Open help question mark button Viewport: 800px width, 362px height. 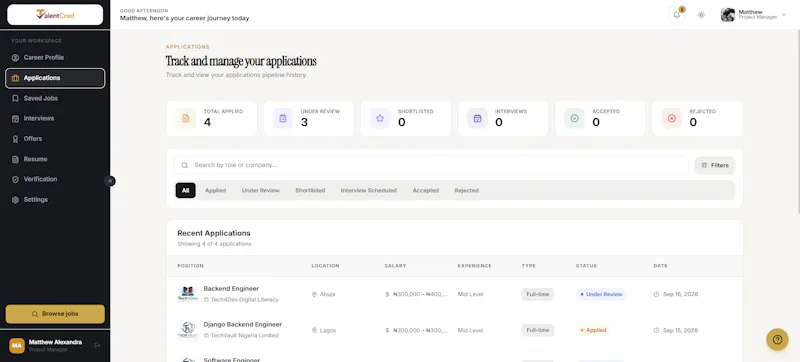[777, 340]
